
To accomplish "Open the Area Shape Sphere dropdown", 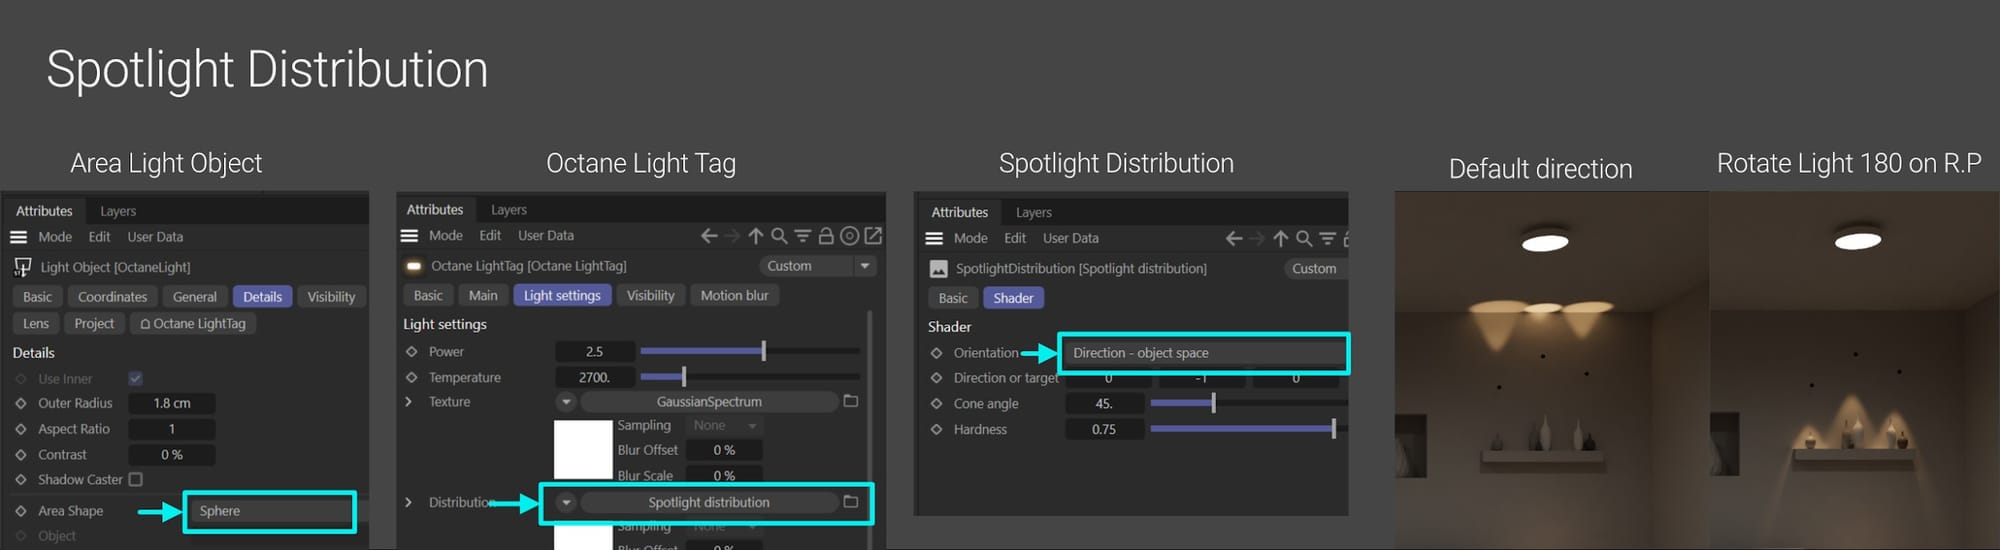I will pos(270,511).
